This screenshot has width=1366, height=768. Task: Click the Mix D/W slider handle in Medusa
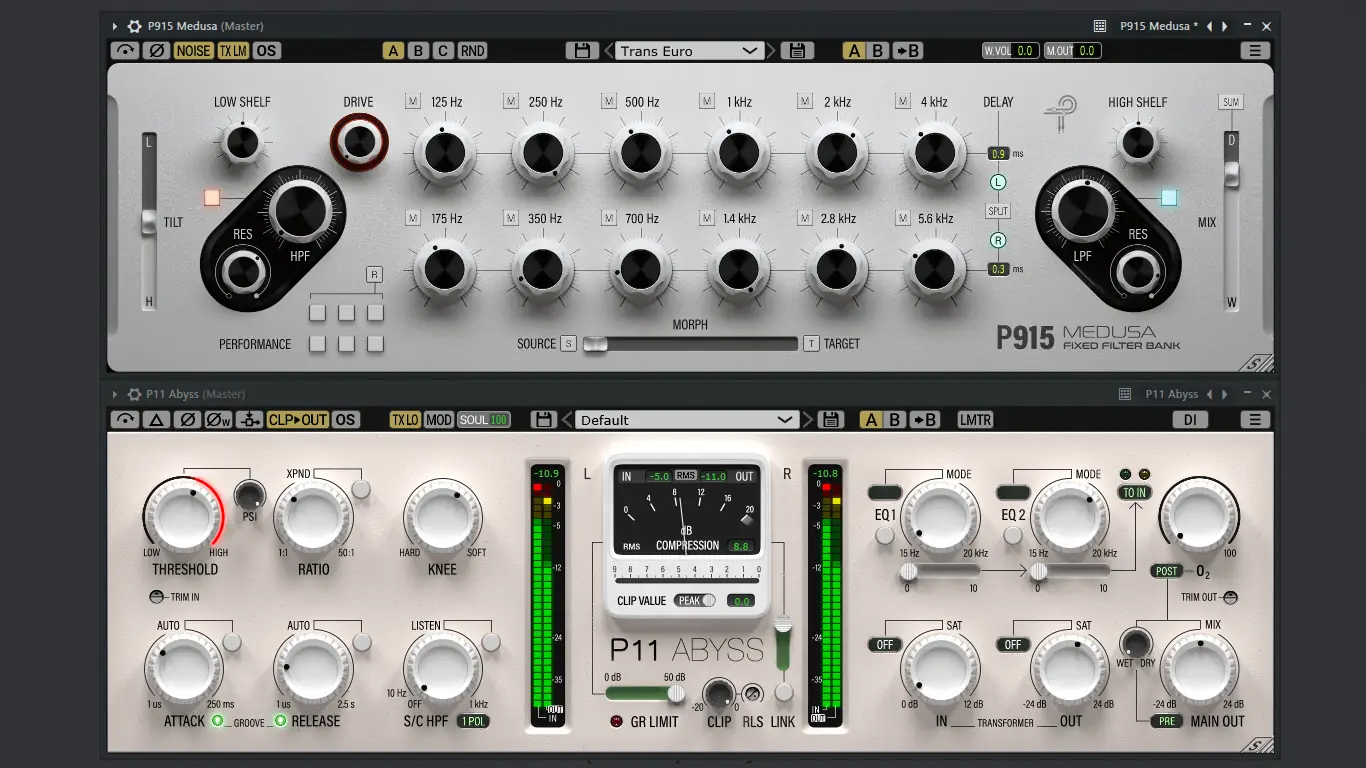coord(1231,174)
